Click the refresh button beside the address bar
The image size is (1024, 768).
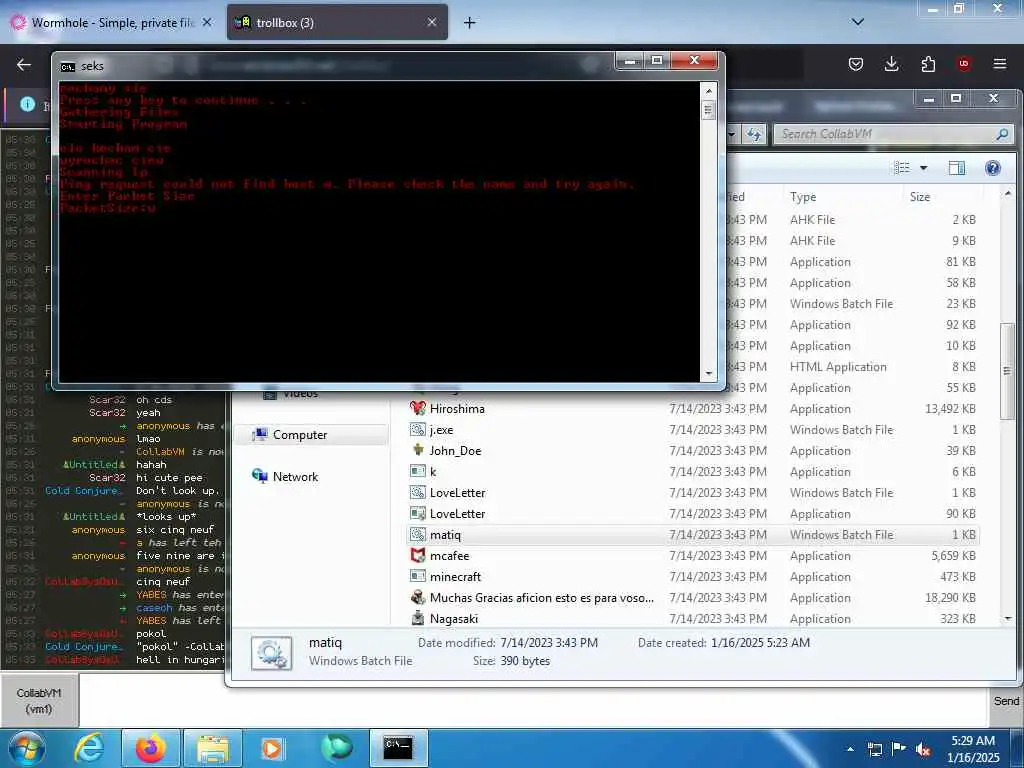(754, 134)
